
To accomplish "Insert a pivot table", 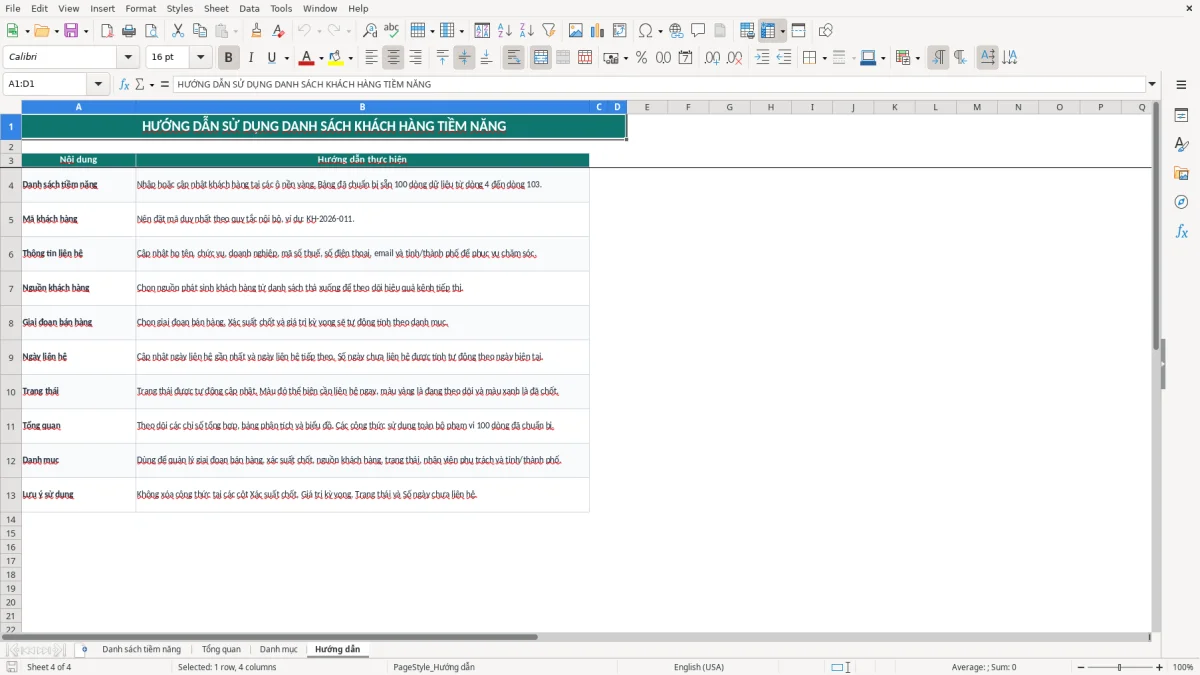I will [x=620, y=31].
